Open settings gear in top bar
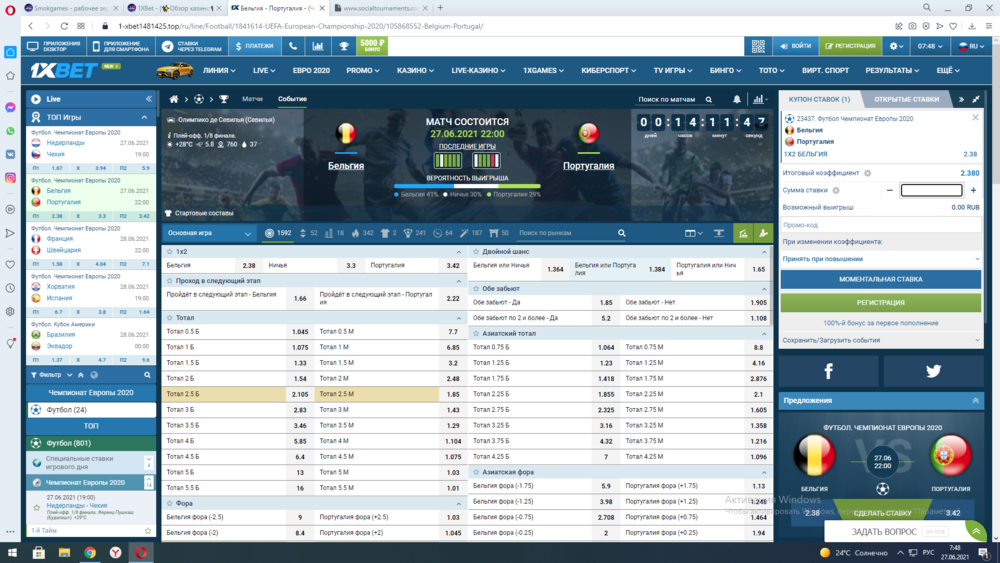The height and width of the screenshot is (563, 1000). tap(896, 46)
